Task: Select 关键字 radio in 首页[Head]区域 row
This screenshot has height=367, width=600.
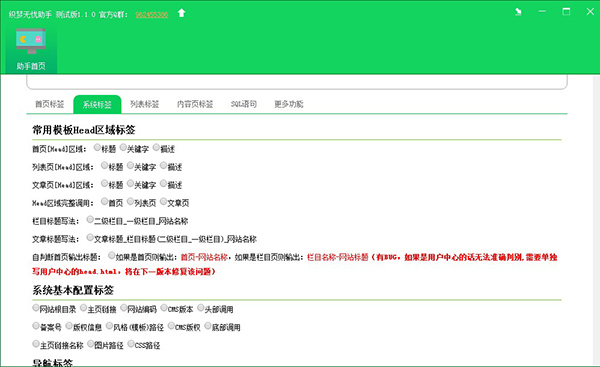Action: pos(123,147)
